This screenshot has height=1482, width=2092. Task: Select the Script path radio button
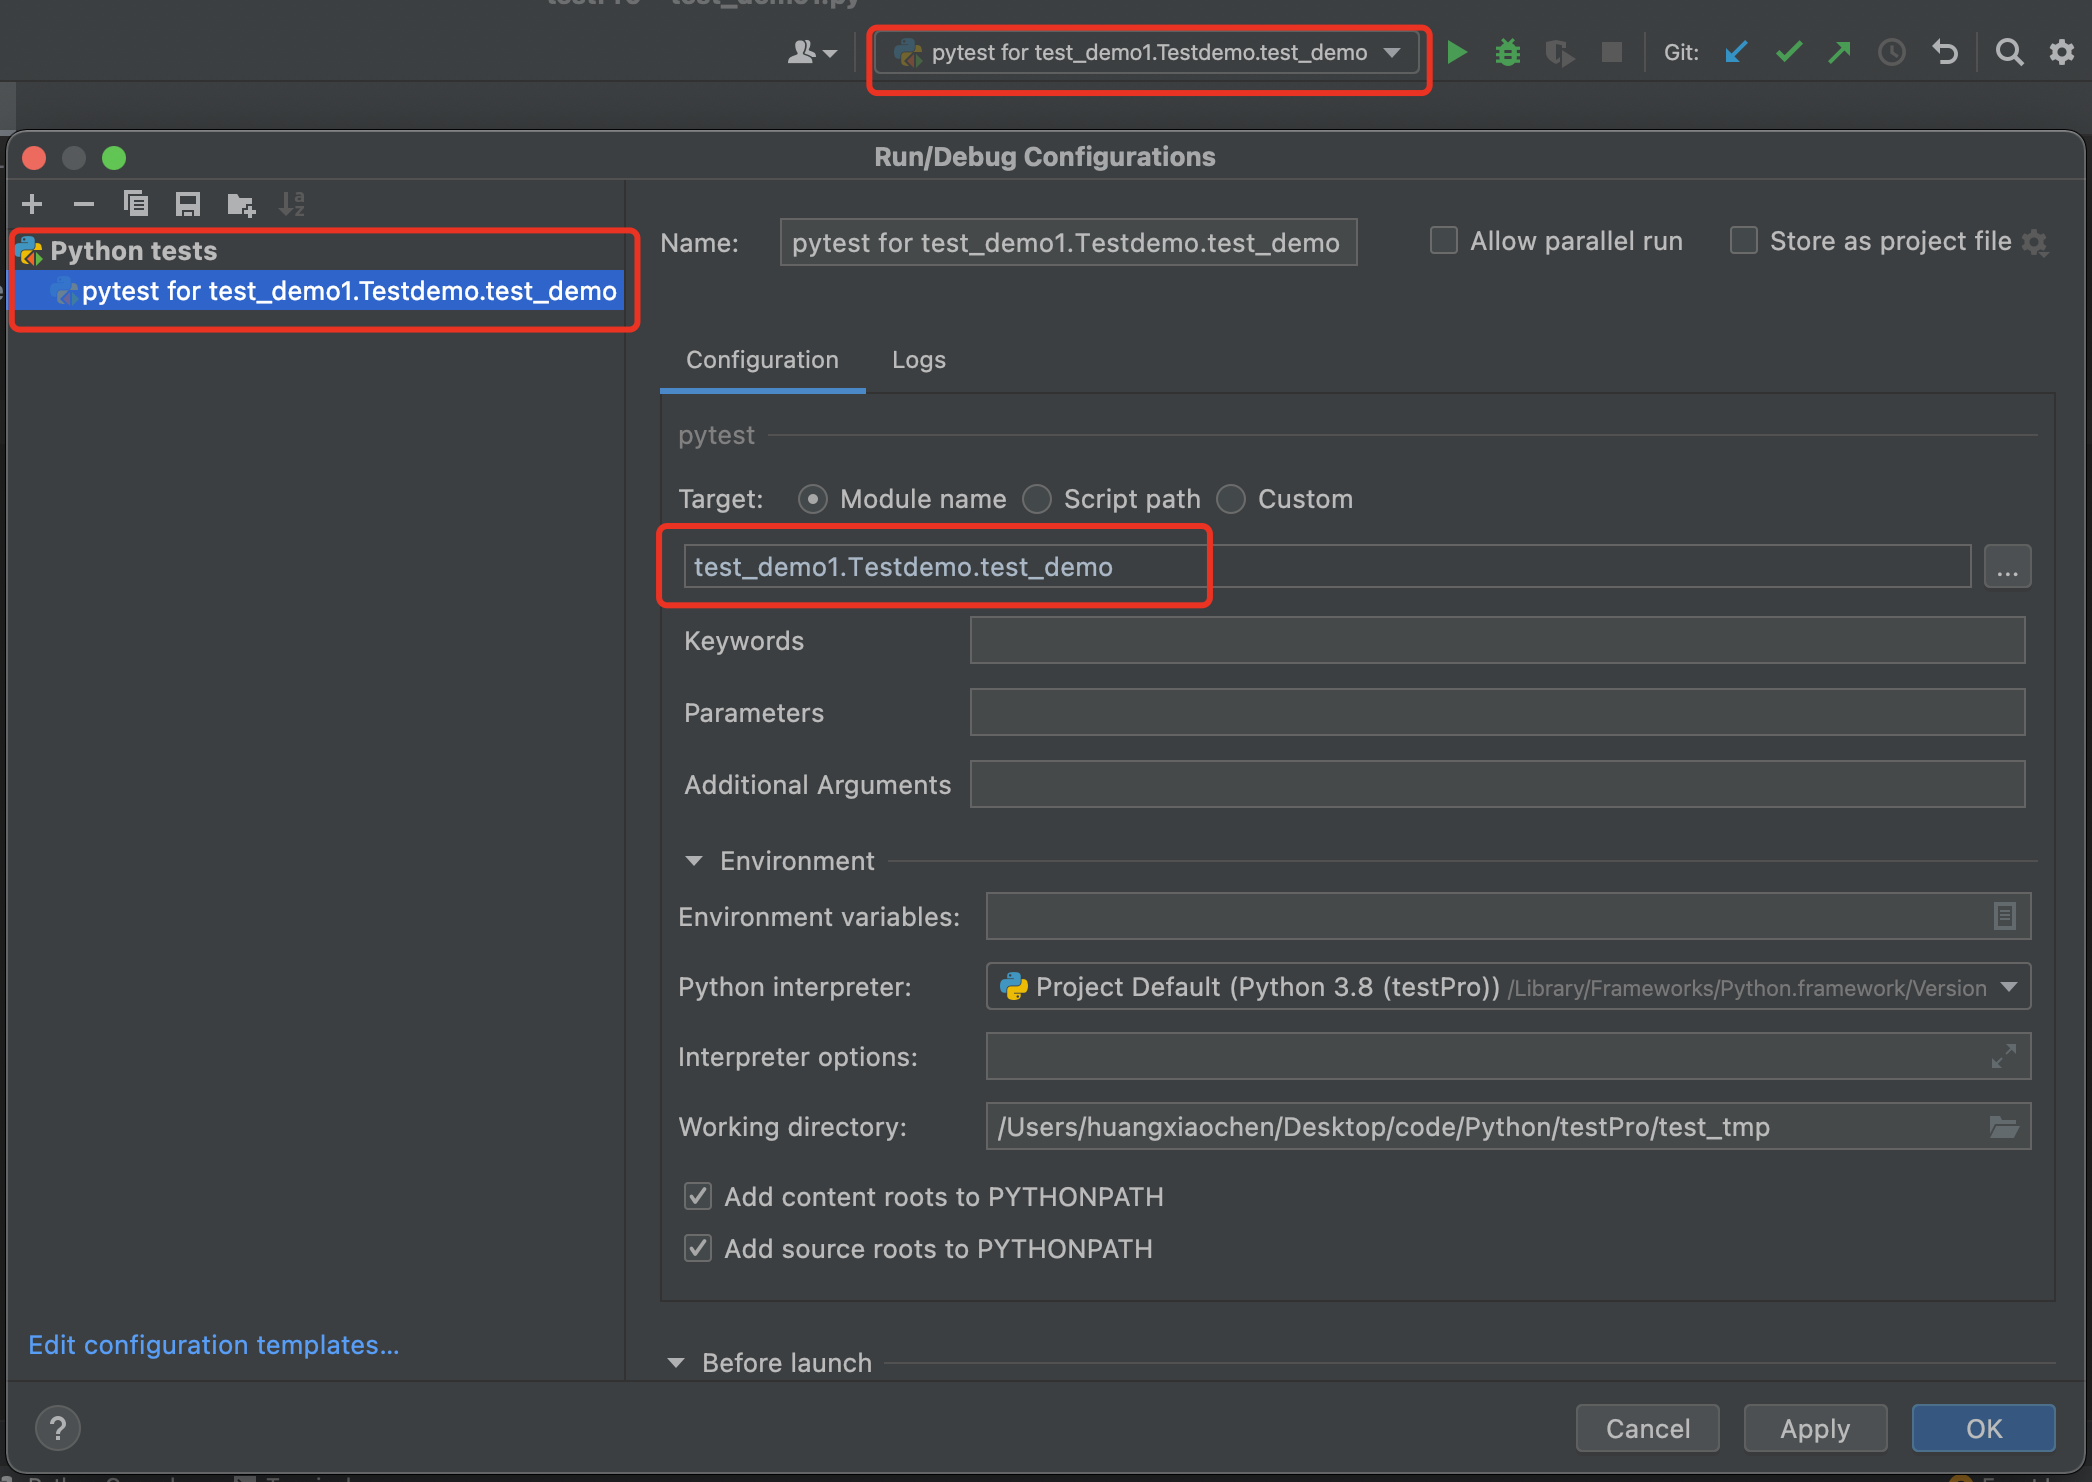coord(1037,499)
